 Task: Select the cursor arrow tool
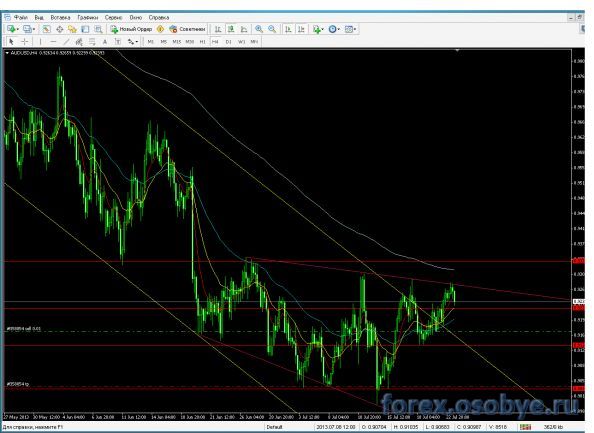pos(11,42)
